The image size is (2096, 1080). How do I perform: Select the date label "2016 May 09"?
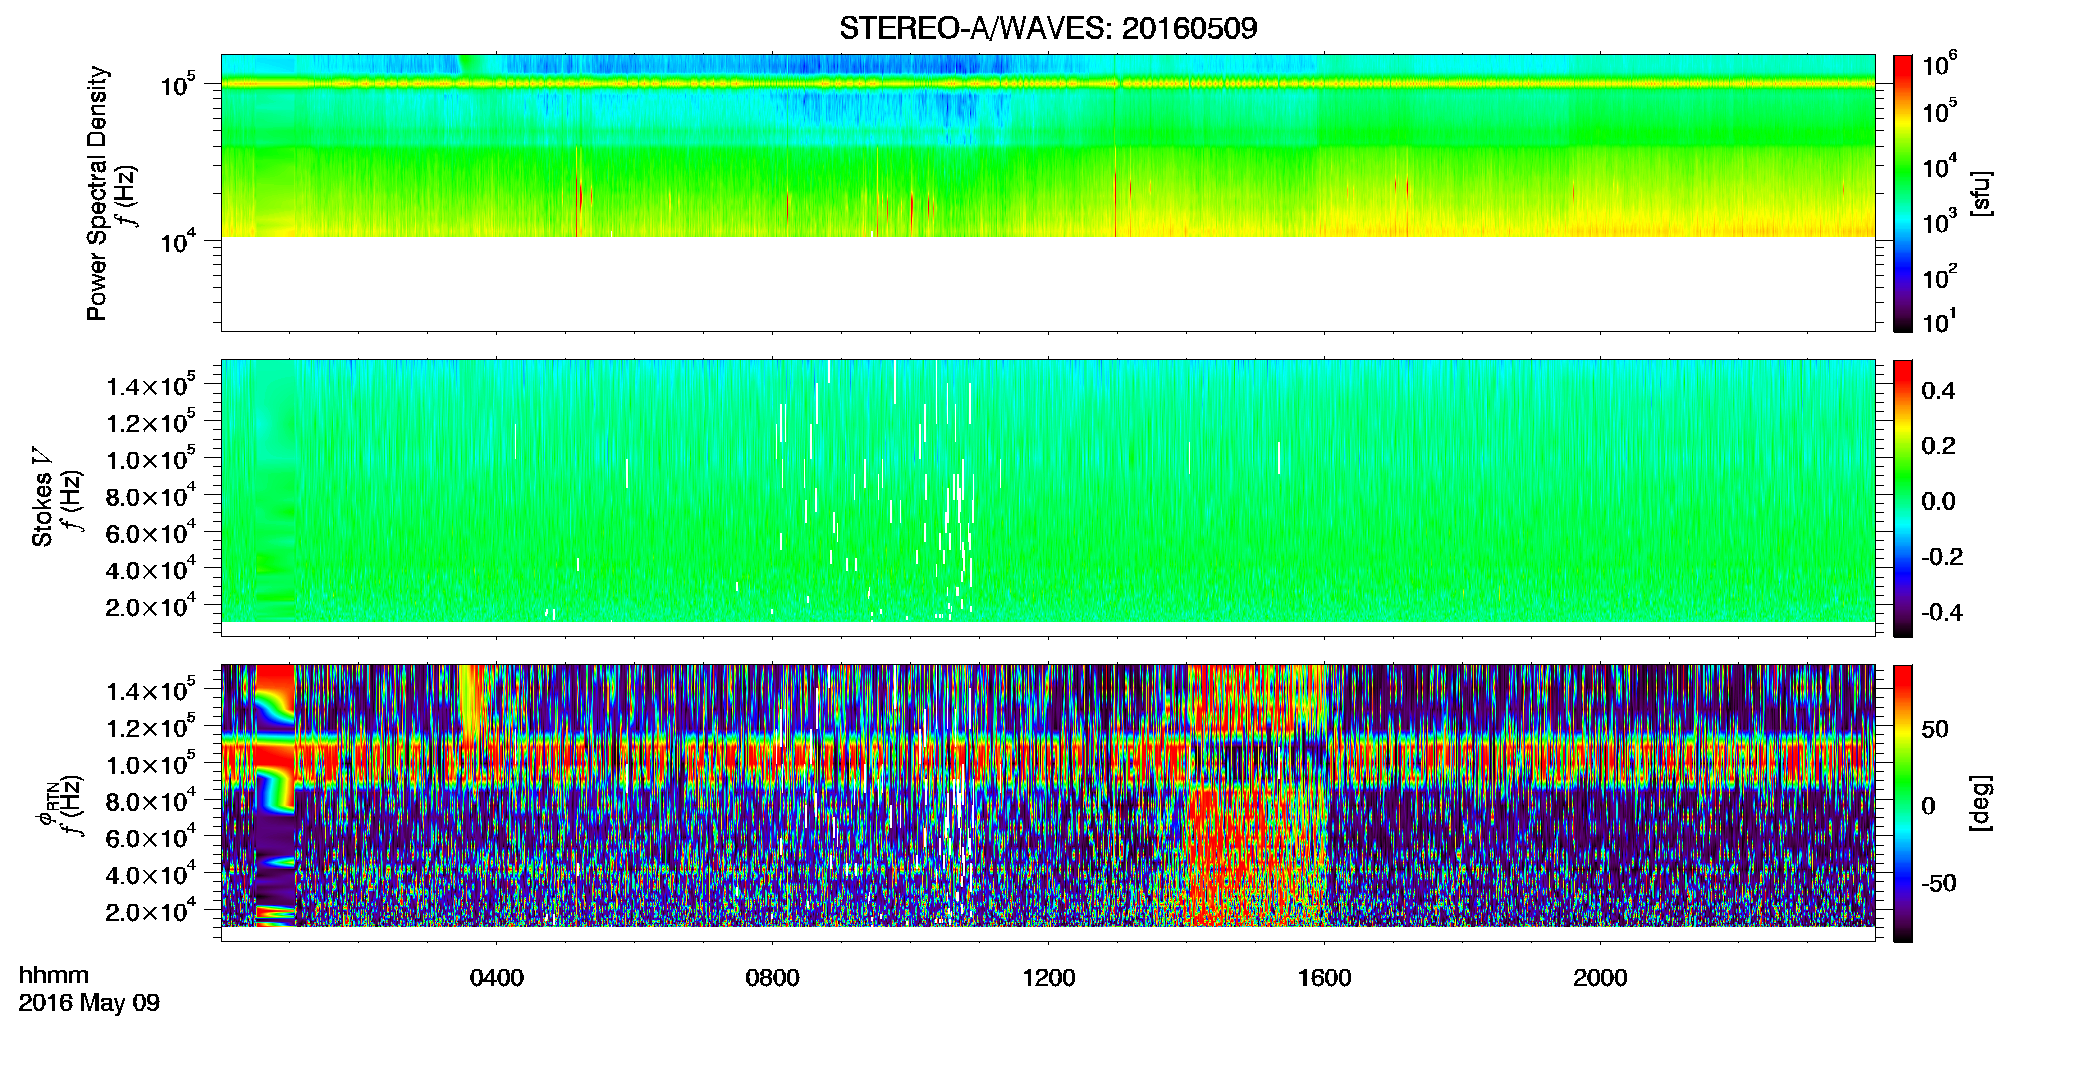[89, 1003]
